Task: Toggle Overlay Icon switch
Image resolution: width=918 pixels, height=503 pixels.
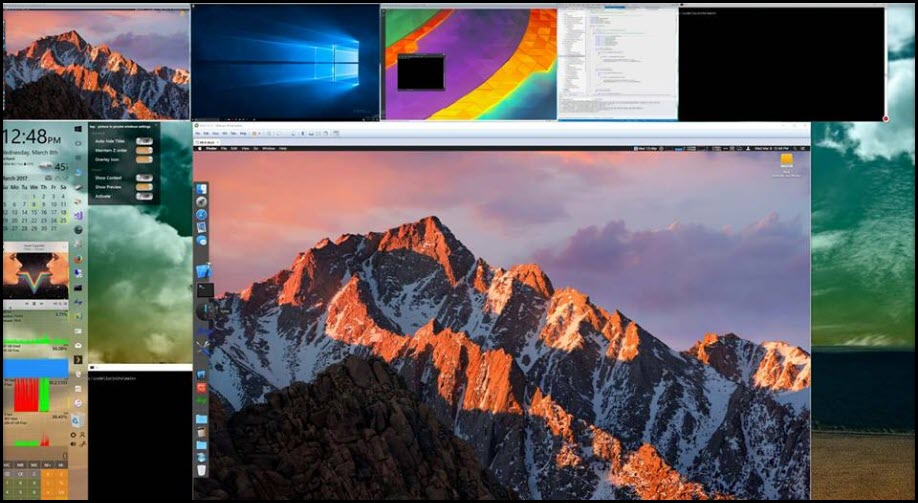Action: tap(144, 159)
